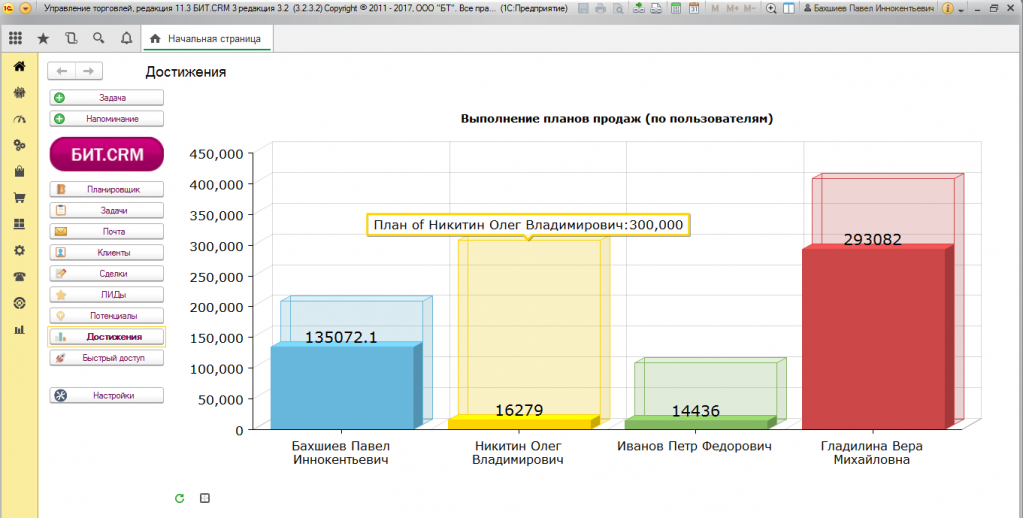Toggle the split window panels icon

(x=789, y=8)
